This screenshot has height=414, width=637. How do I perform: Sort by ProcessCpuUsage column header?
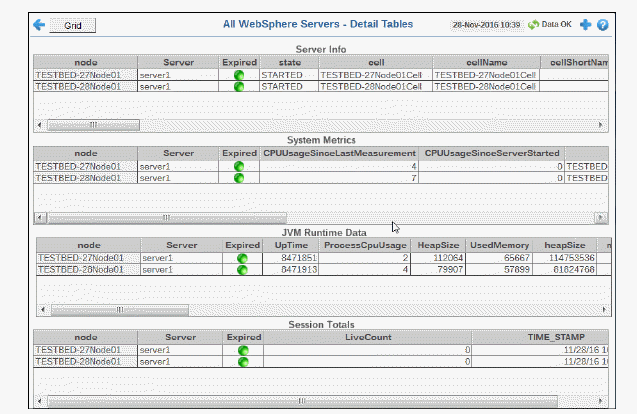point(365,245)
